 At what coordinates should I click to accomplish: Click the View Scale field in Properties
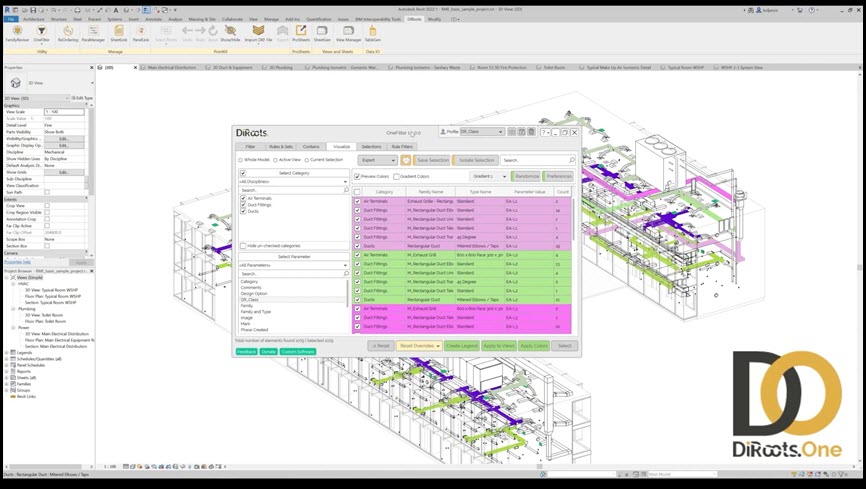(x=64, y=112)
